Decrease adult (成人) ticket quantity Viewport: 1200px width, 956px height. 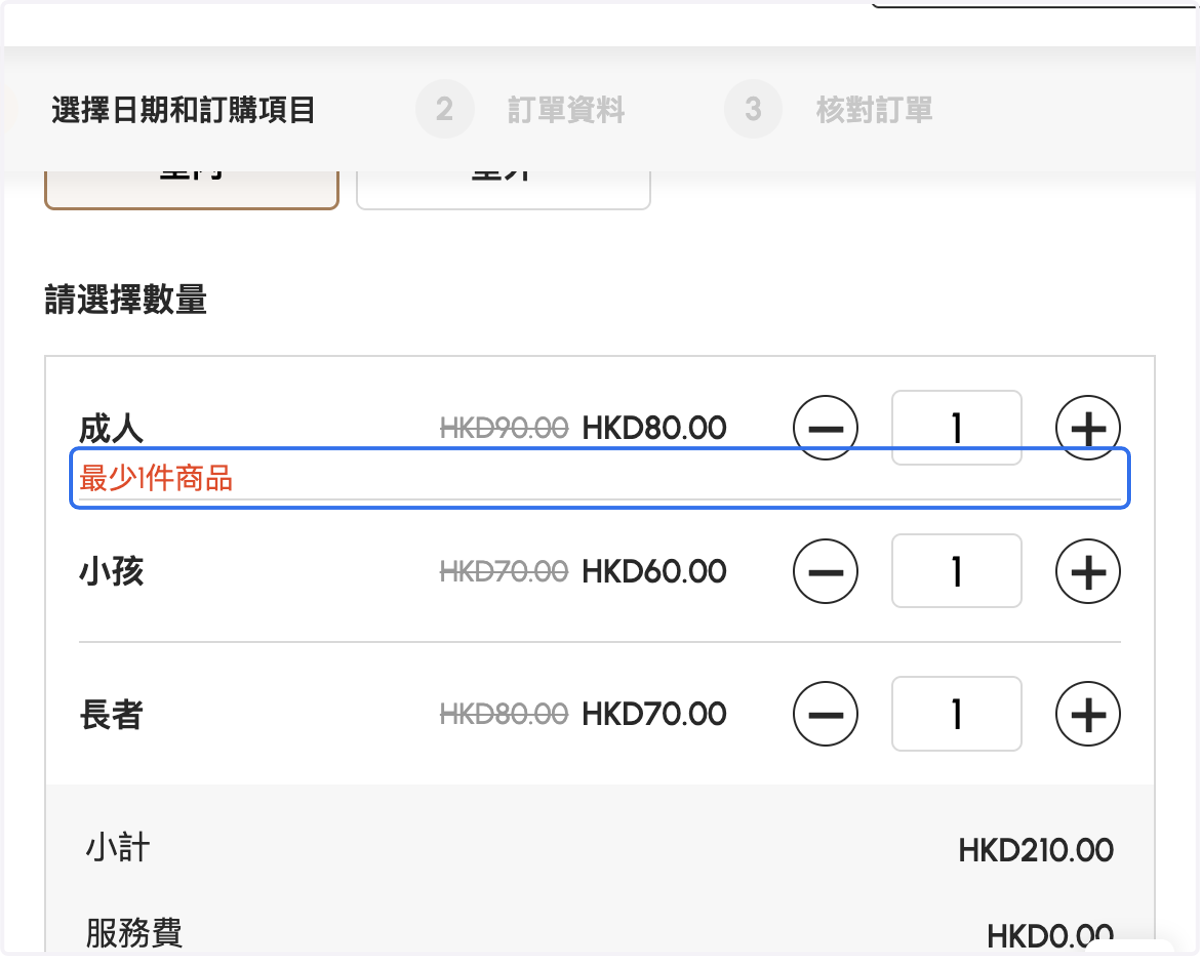point(826,428)
